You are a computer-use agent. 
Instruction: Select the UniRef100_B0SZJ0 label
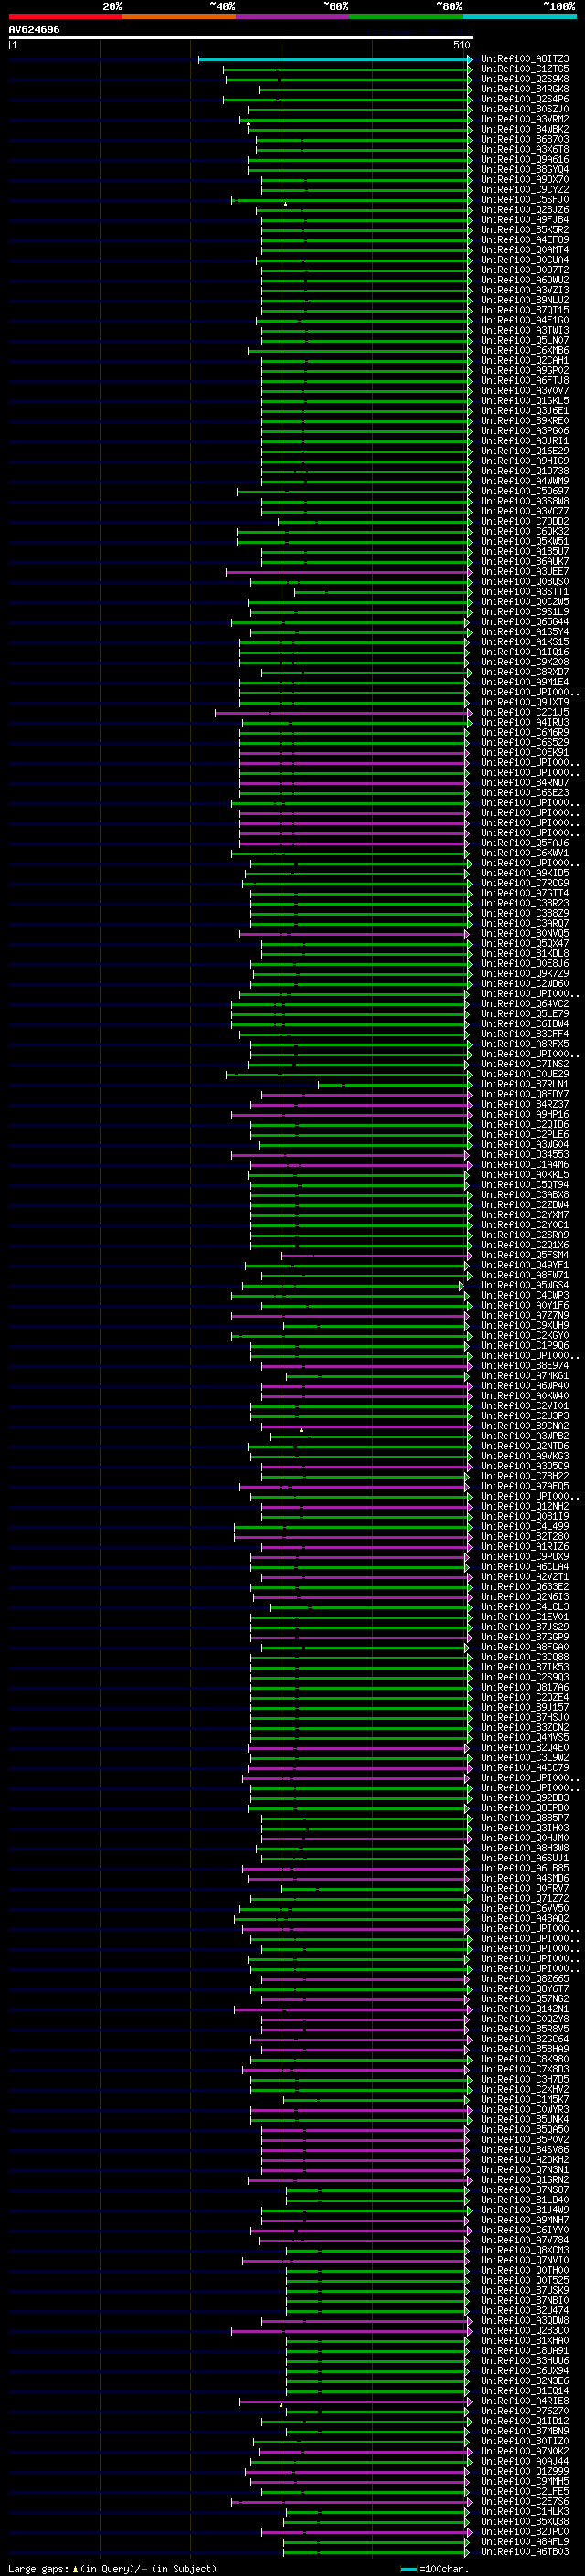525,109
